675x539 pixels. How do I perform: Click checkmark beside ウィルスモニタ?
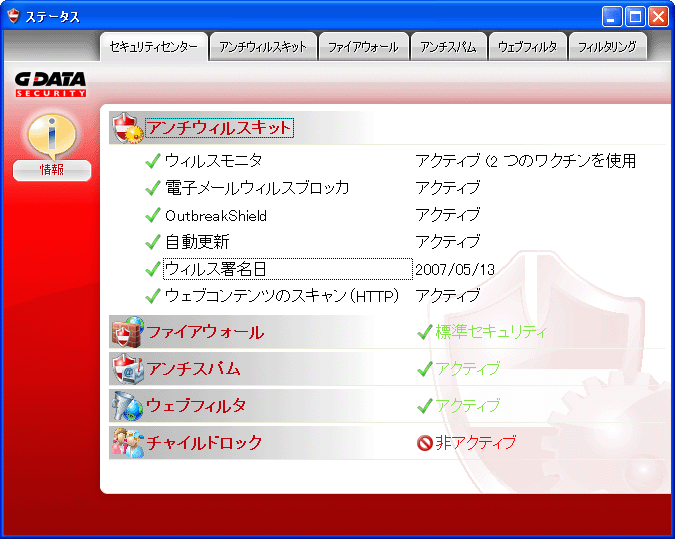click(x=153, y=161)
